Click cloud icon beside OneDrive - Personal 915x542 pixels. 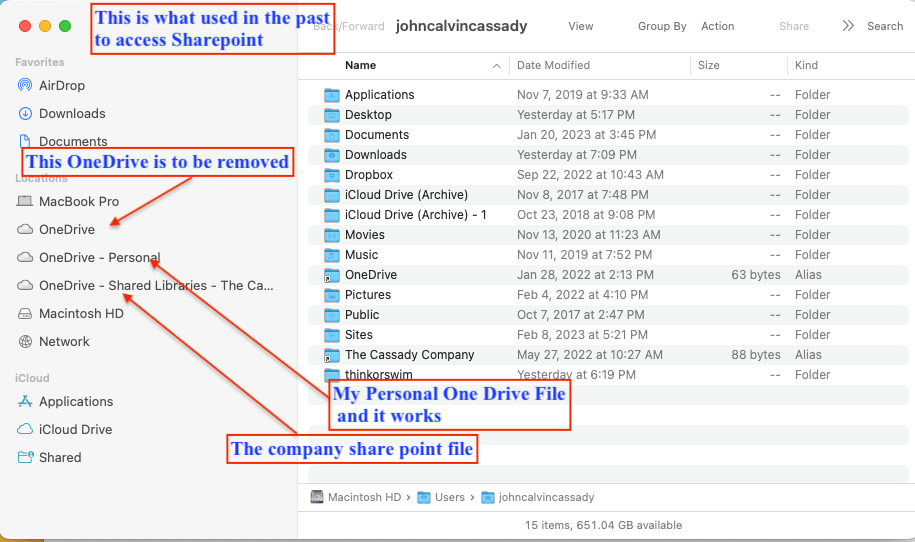click(25, 257)
